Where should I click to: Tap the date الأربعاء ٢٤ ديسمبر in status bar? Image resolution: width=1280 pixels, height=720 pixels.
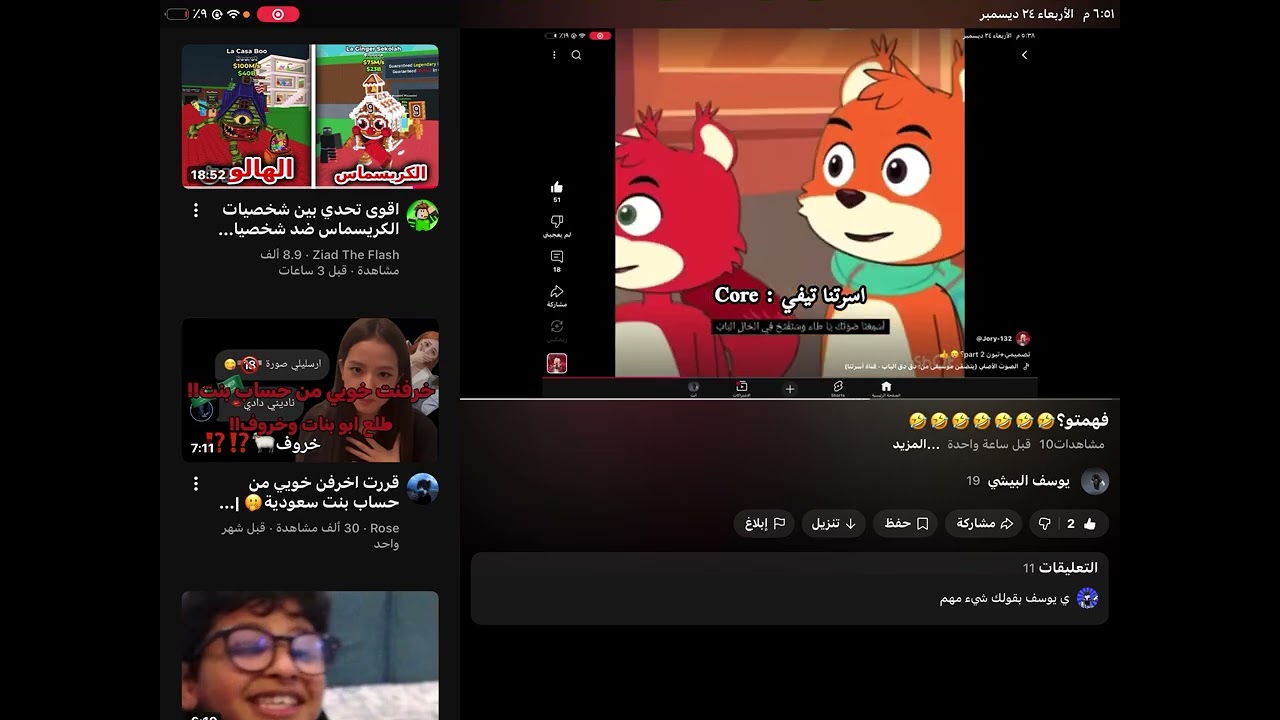click(1027, 14)
